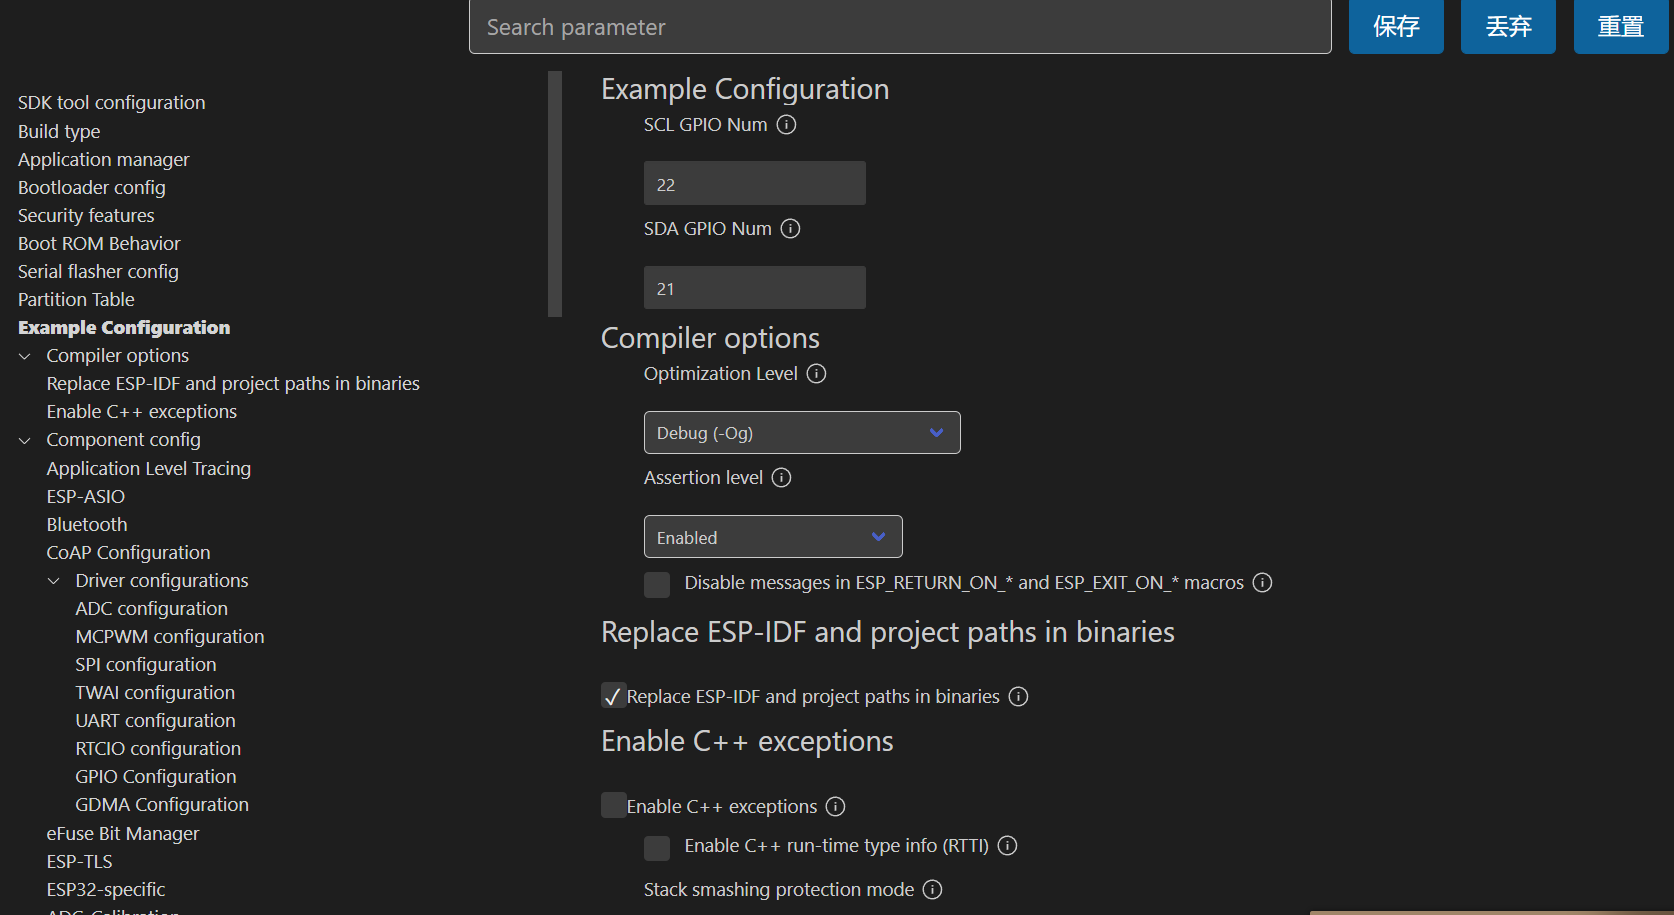
Task: Toggle Disable messages in ESP_RETURN_ON macros checkbox
Action: 657,585
